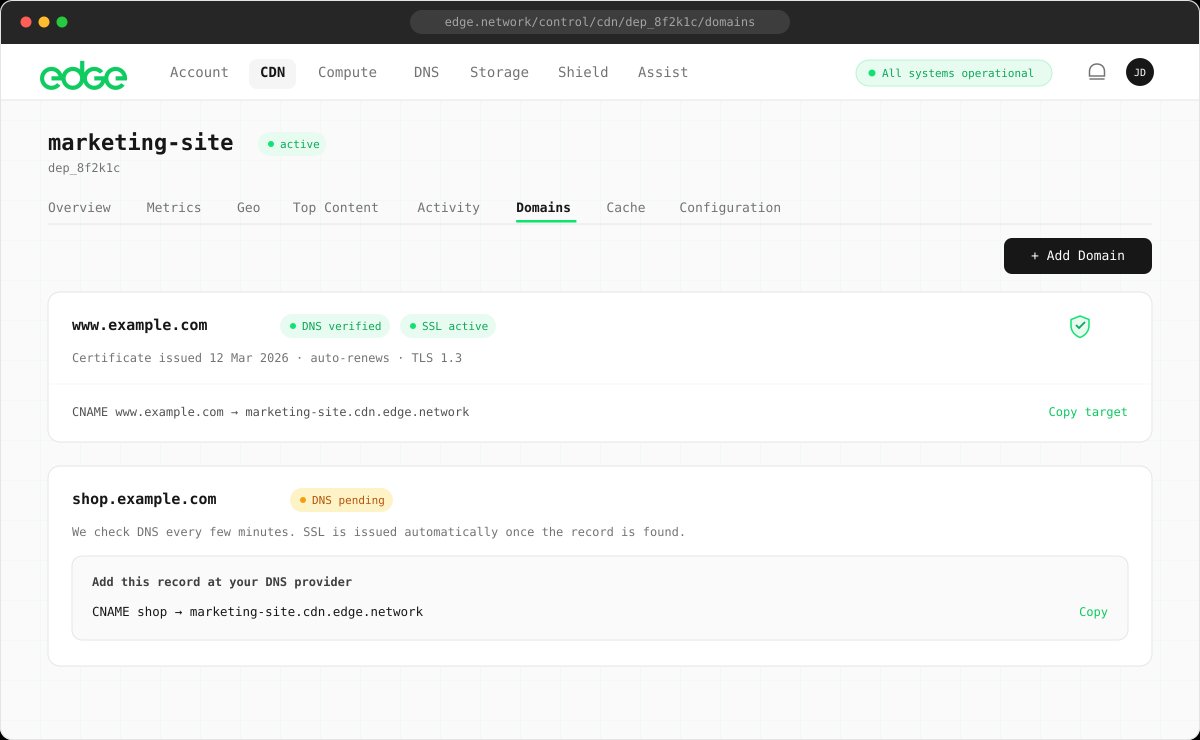The image size is (1200, 740).
Task: Open the JD user avatar
Action: [x=1140, y=72]
